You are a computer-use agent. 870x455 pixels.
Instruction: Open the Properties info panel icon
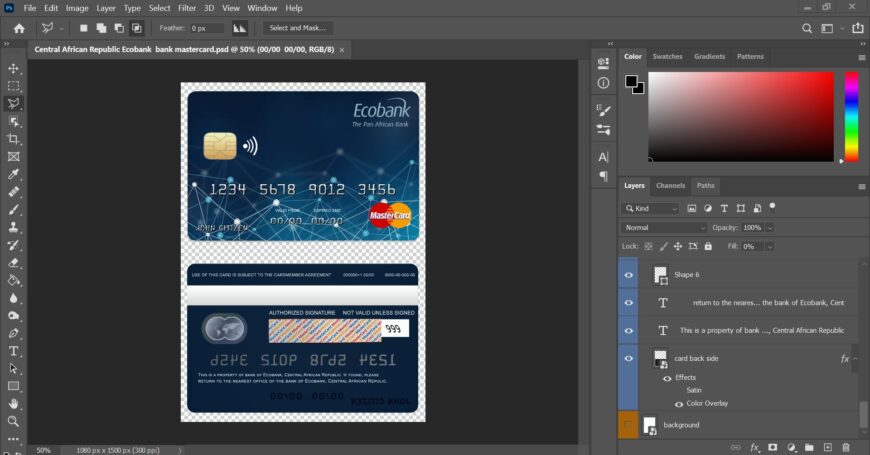click(x=603, y=83)
